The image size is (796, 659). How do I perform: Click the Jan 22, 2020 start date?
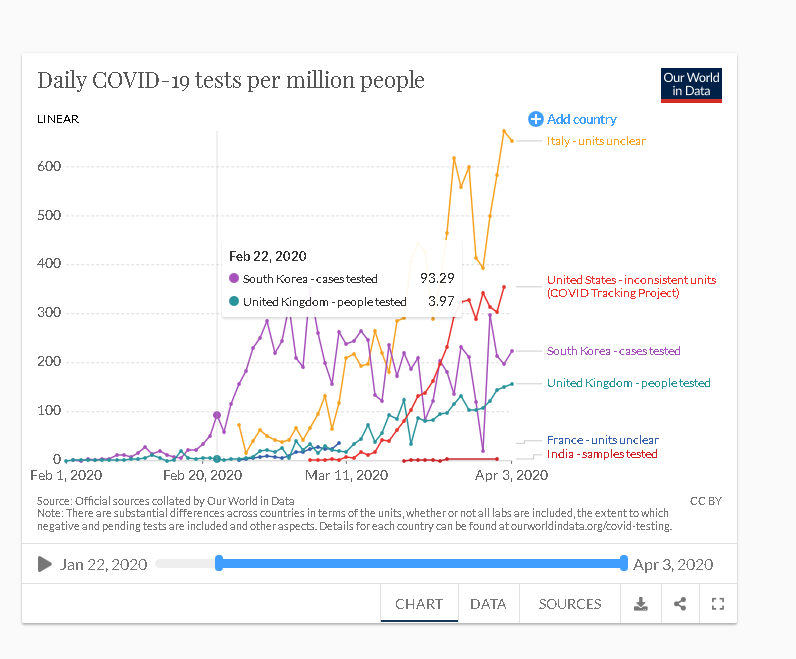tap(103, 564)
